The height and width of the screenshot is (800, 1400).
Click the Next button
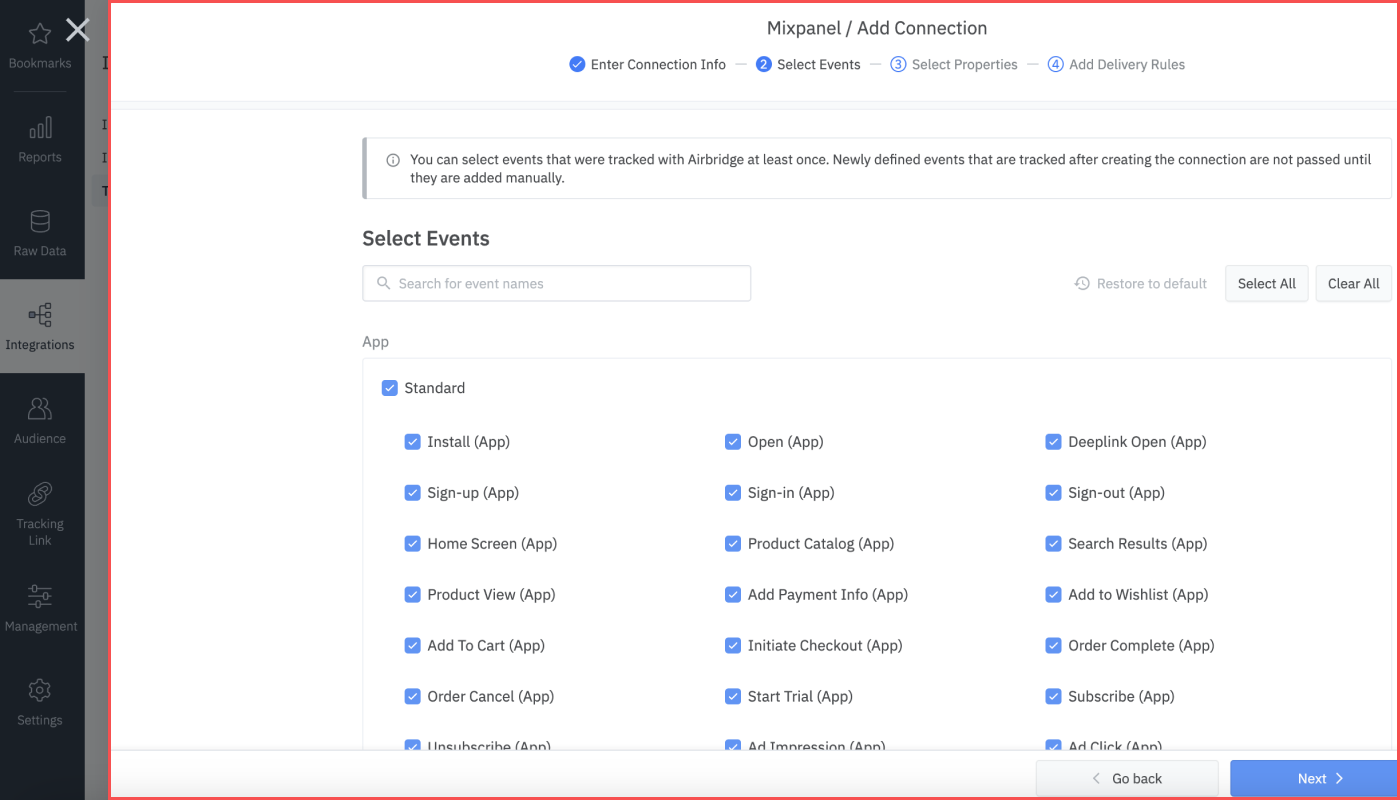(1314, 778)
